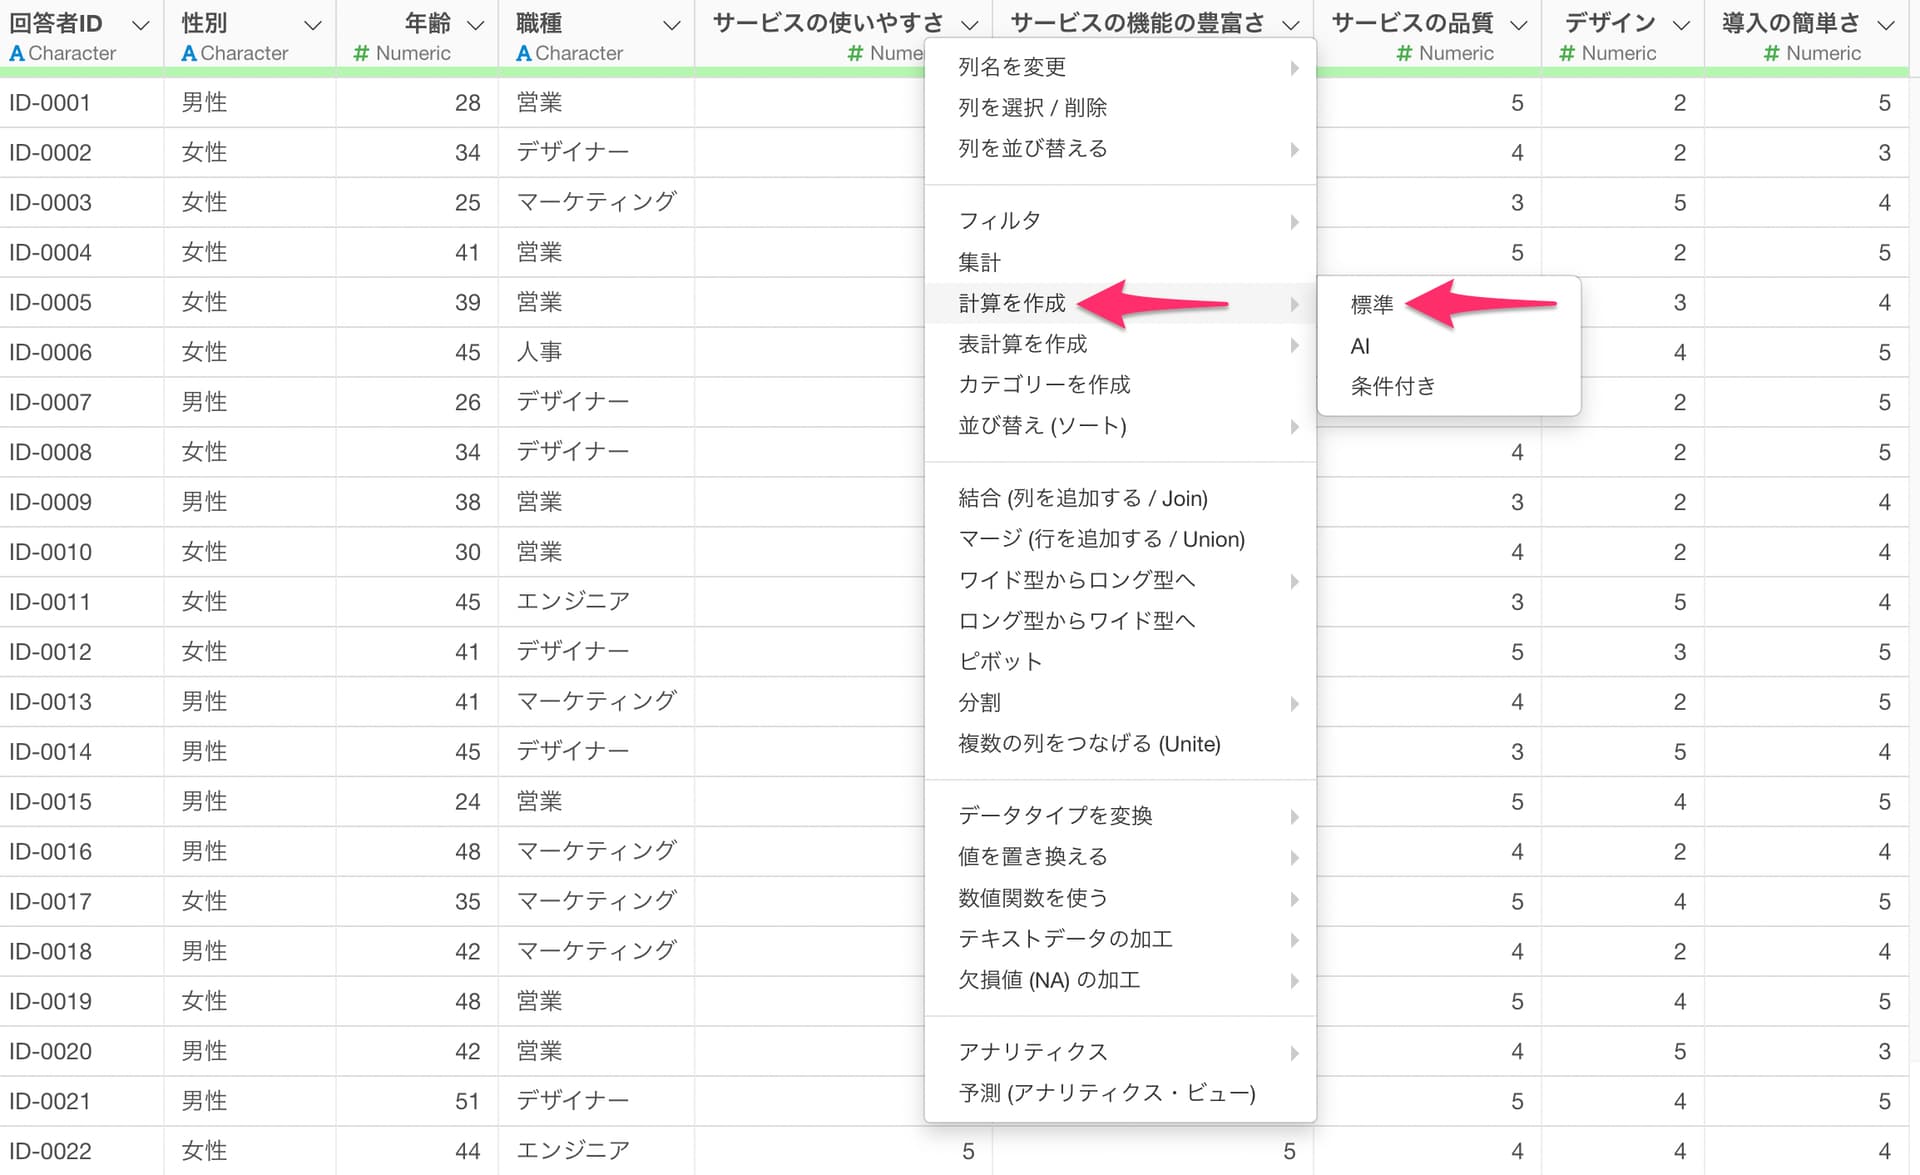
Task: Choose AI from the calculation submenu
Action: coord(1360,346)
